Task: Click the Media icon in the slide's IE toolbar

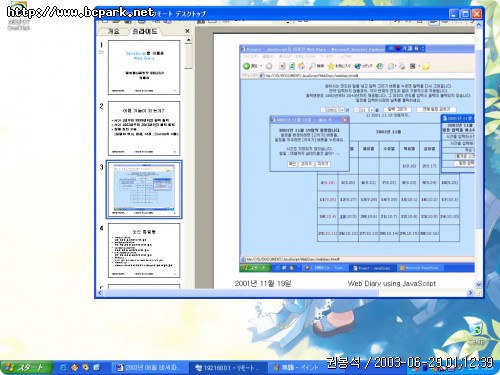Action: point(358,66)
